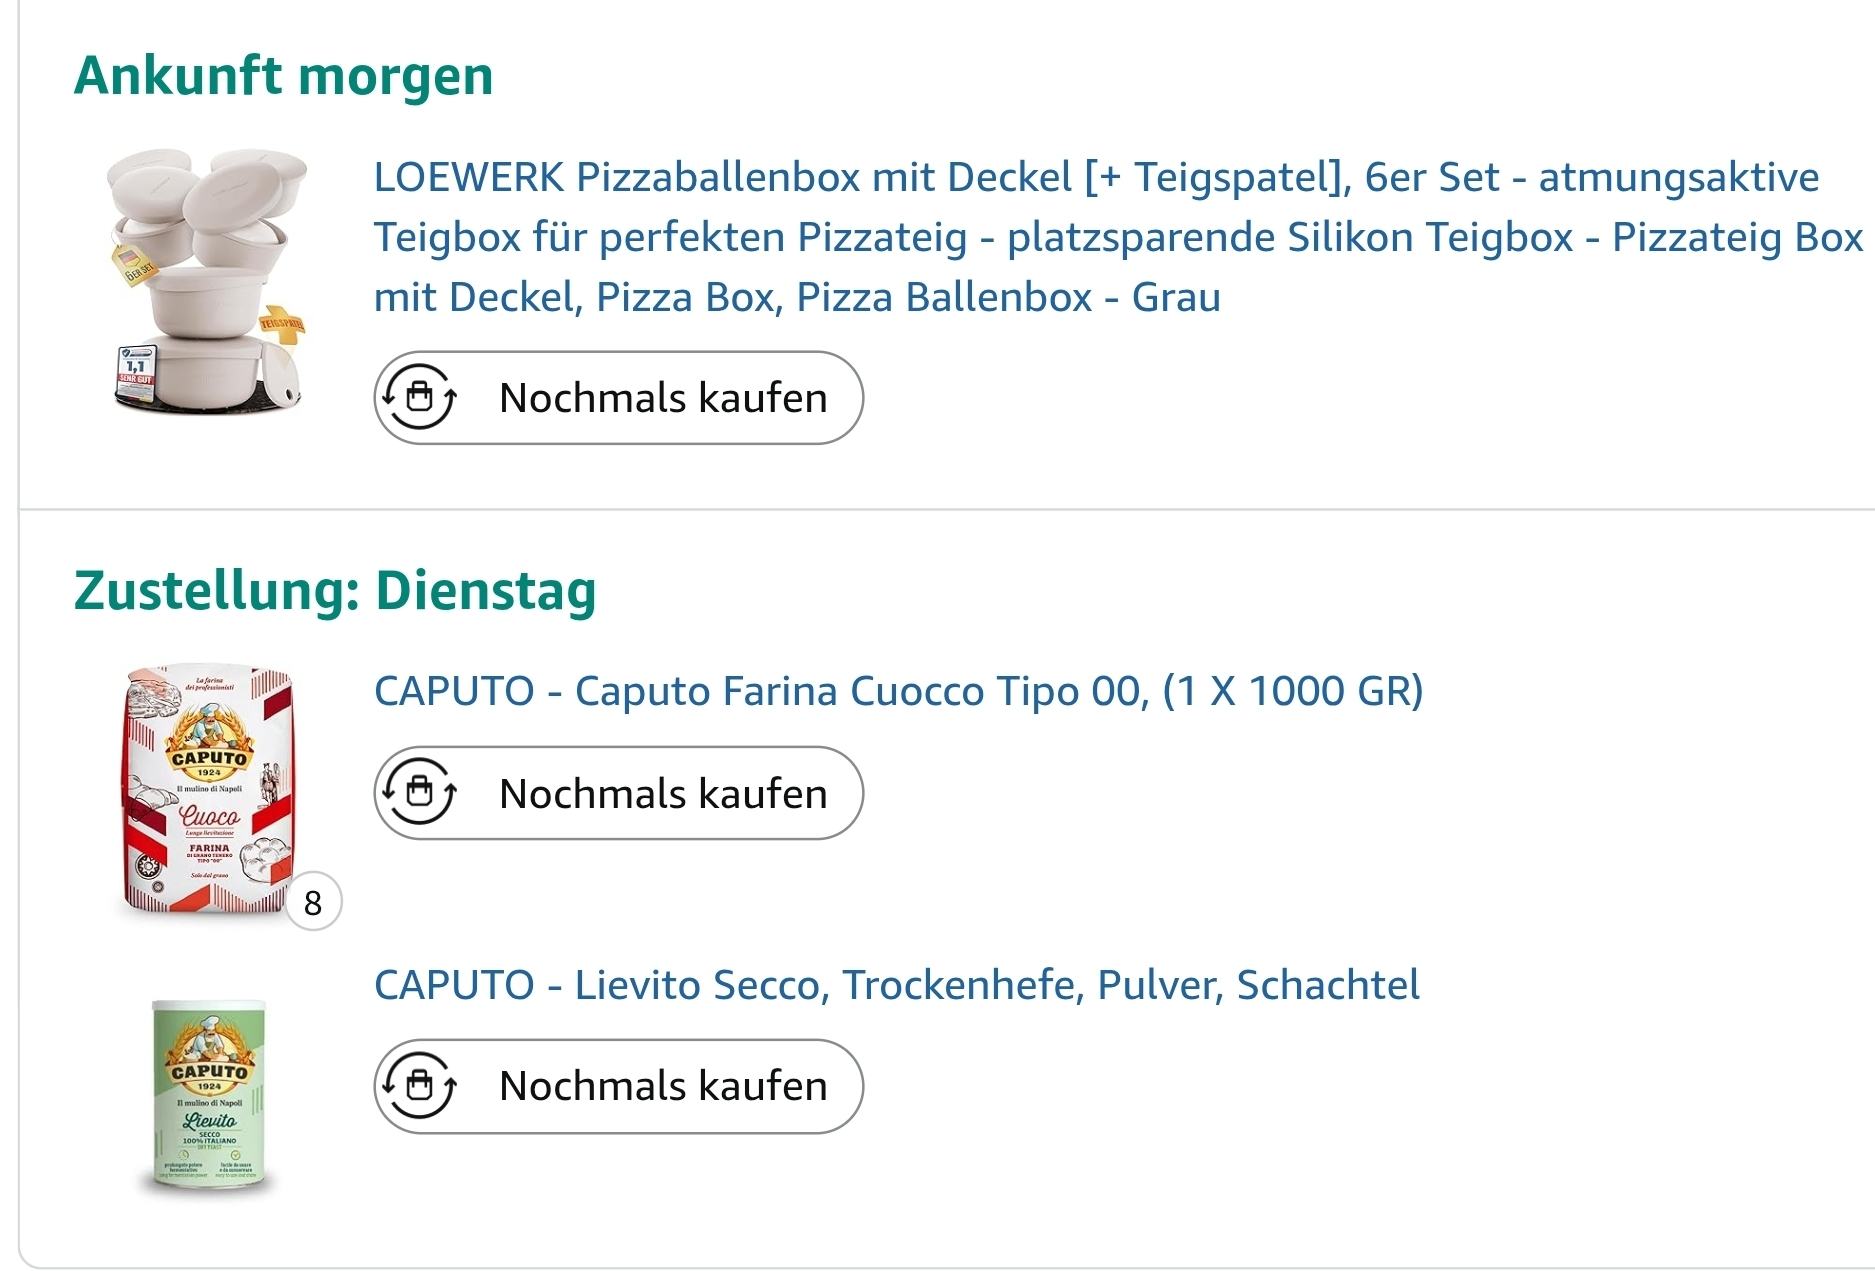Click the rebuy icon for Lievito Secco
Viewport: 1875px width, 1271px height.
coord(420,1086)
